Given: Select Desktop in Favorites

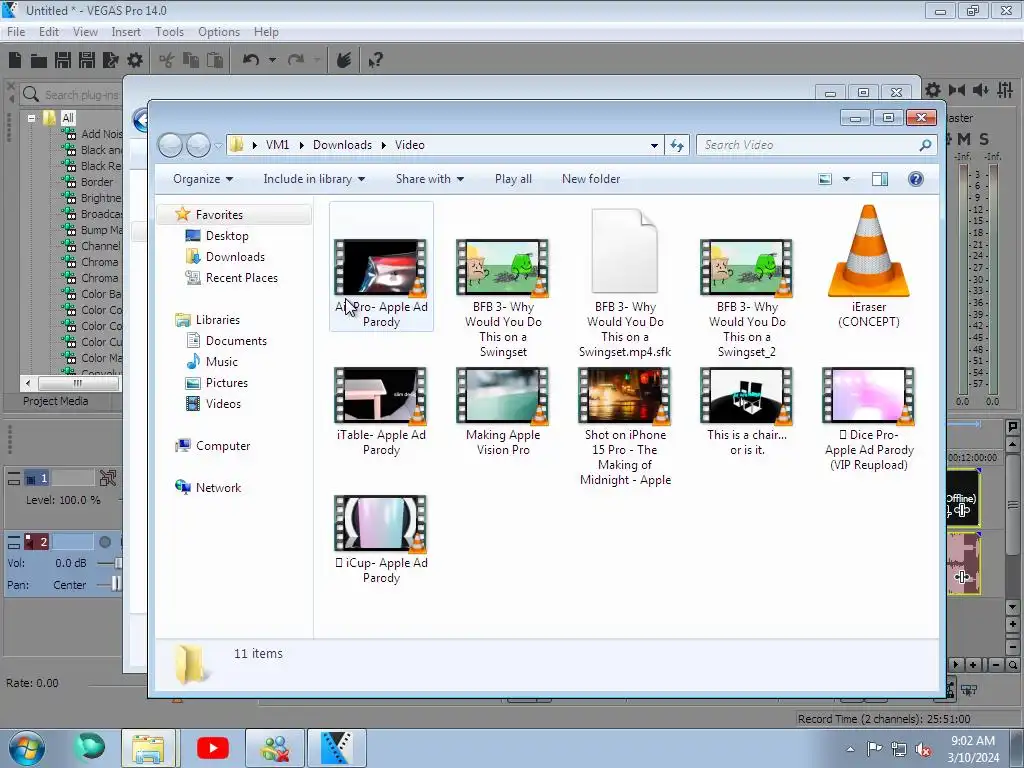Looking at the screenshot, I should pos(227,236).
